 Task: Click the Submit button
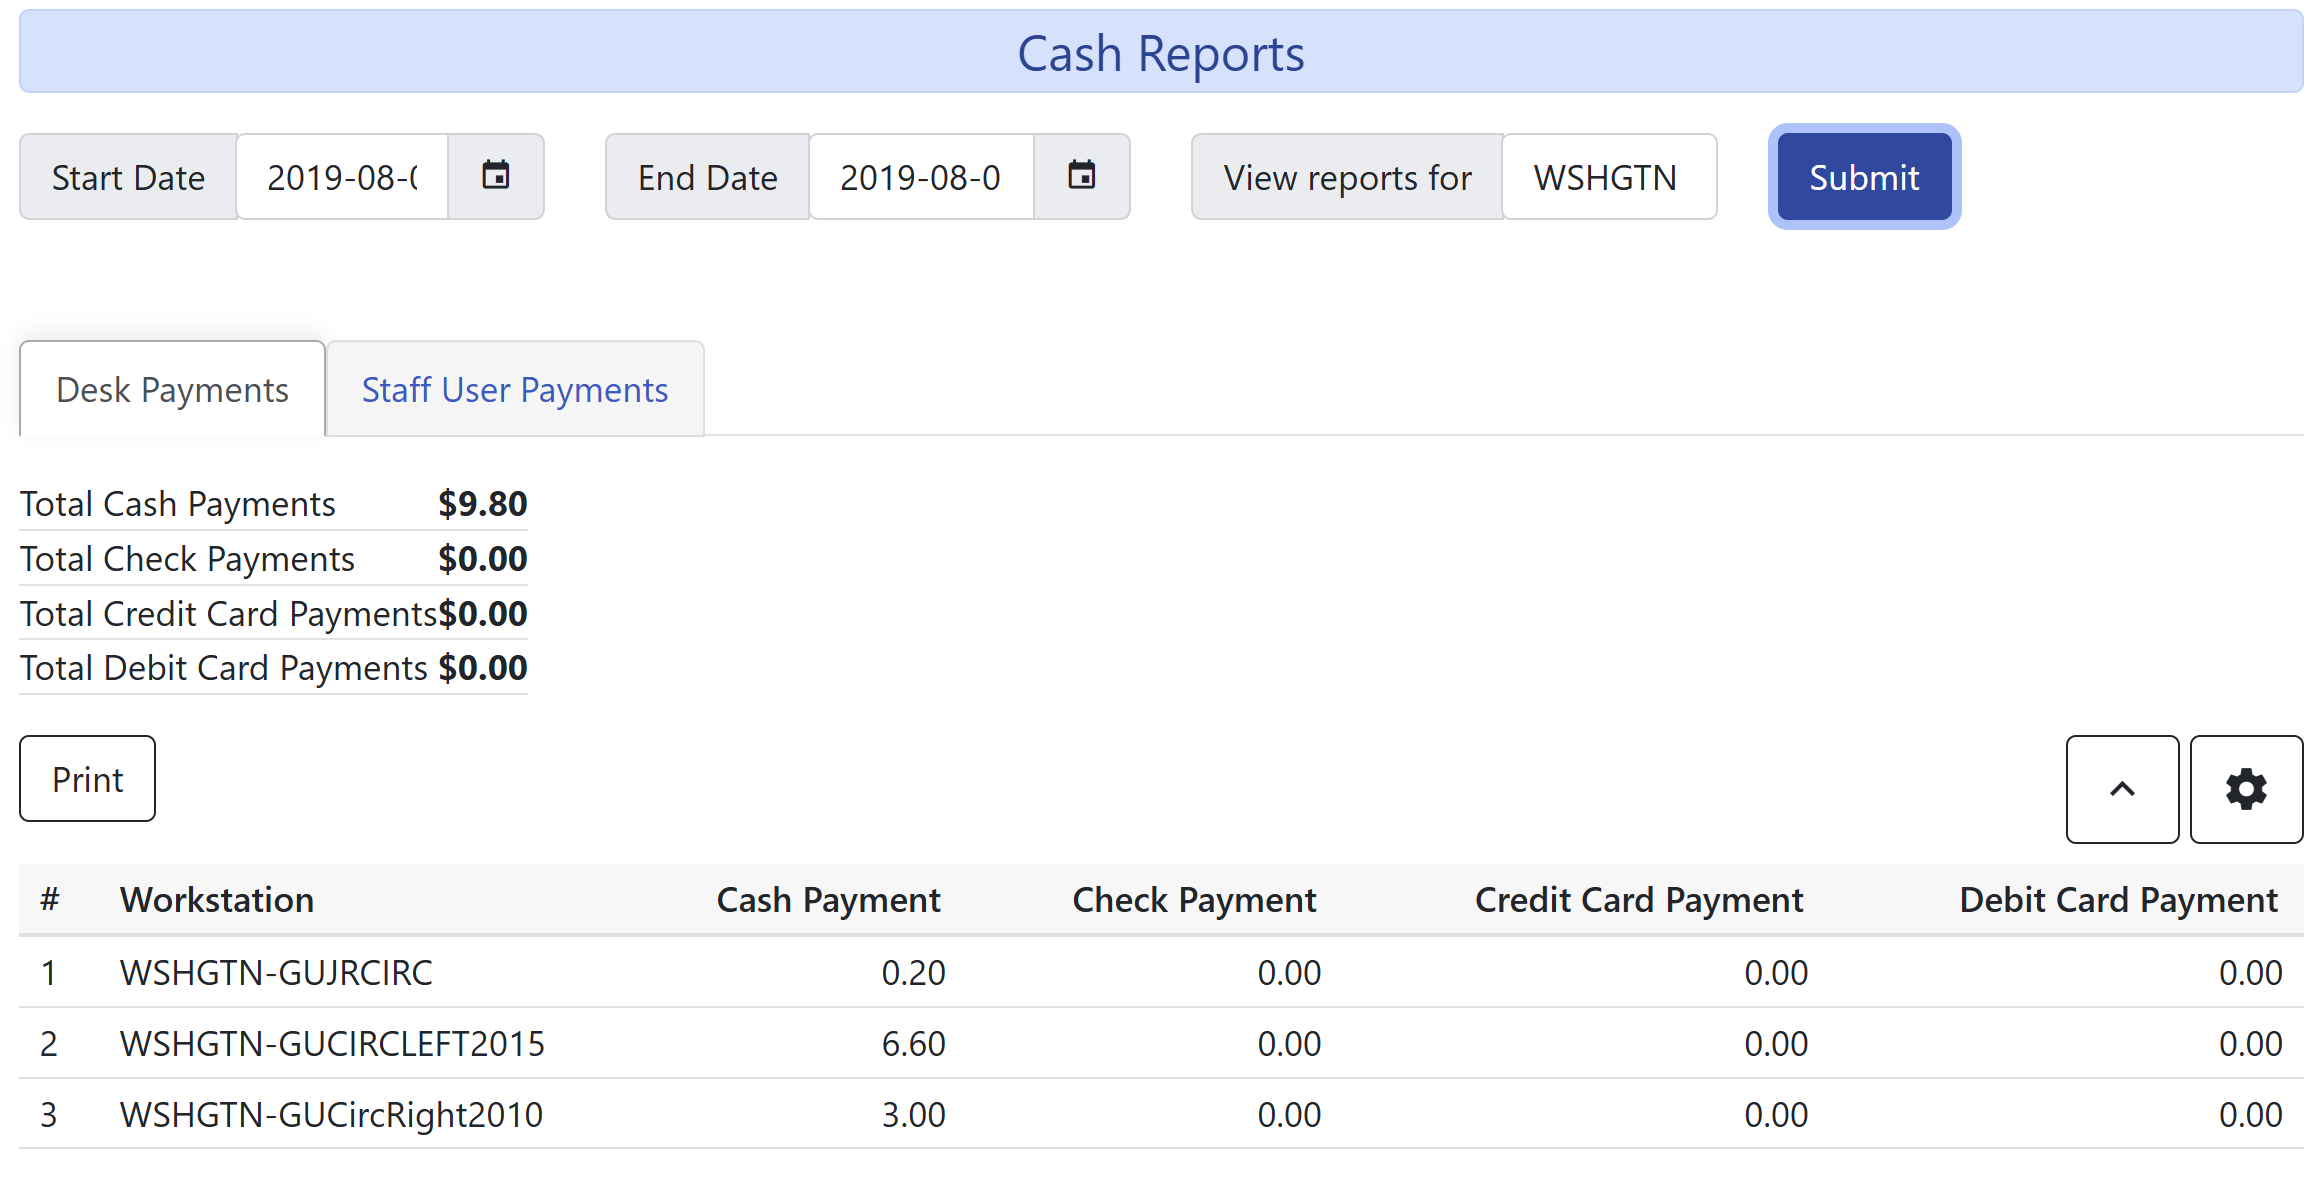(1863, 176)
